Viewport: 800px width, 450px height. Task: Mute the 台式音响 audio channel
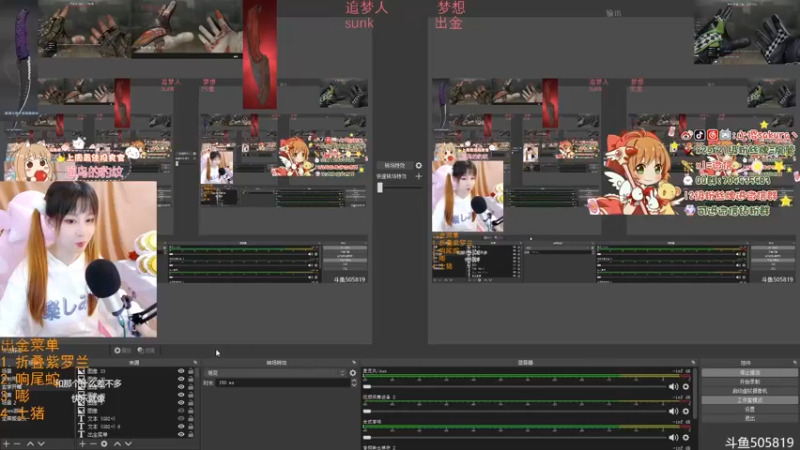673,437
